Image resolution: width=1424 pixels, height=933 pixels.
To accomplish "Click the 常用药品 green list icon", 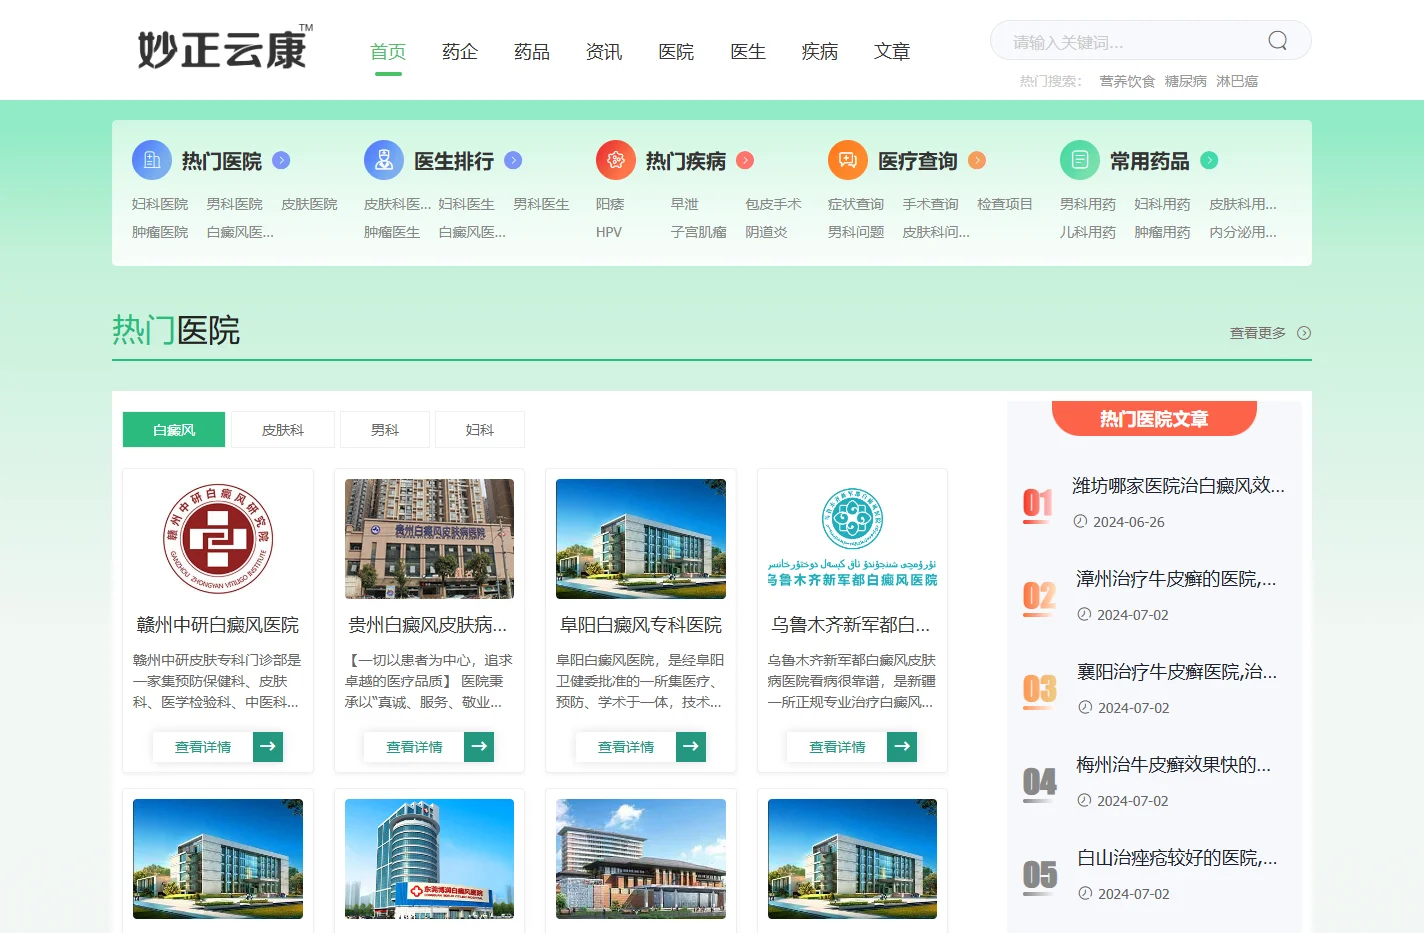I will click(1080, 160).
